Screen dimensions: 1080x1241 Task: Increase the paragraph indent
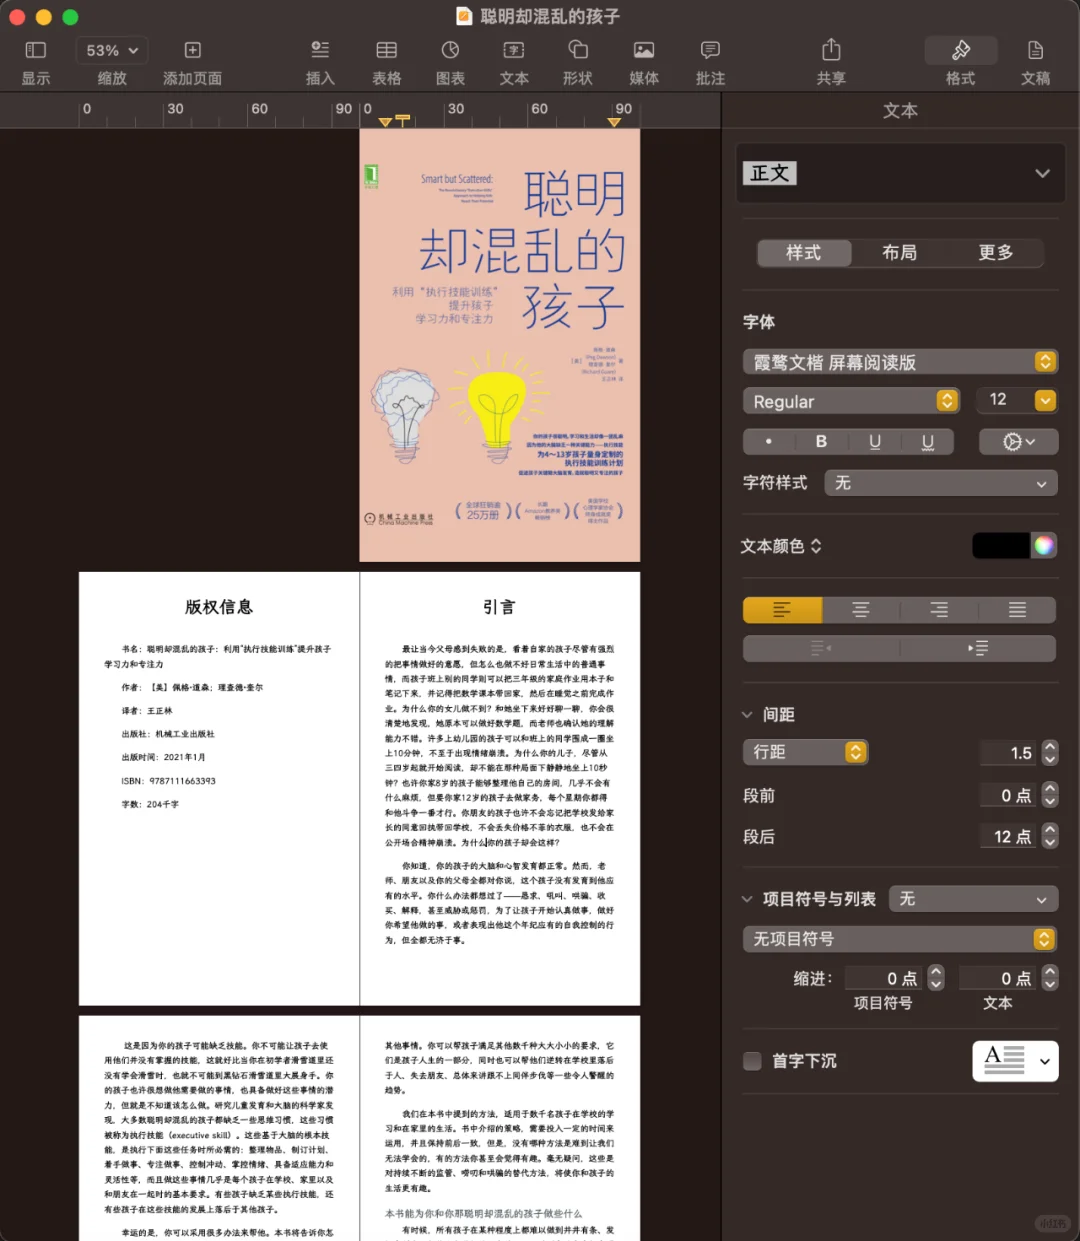coord(978,648)
